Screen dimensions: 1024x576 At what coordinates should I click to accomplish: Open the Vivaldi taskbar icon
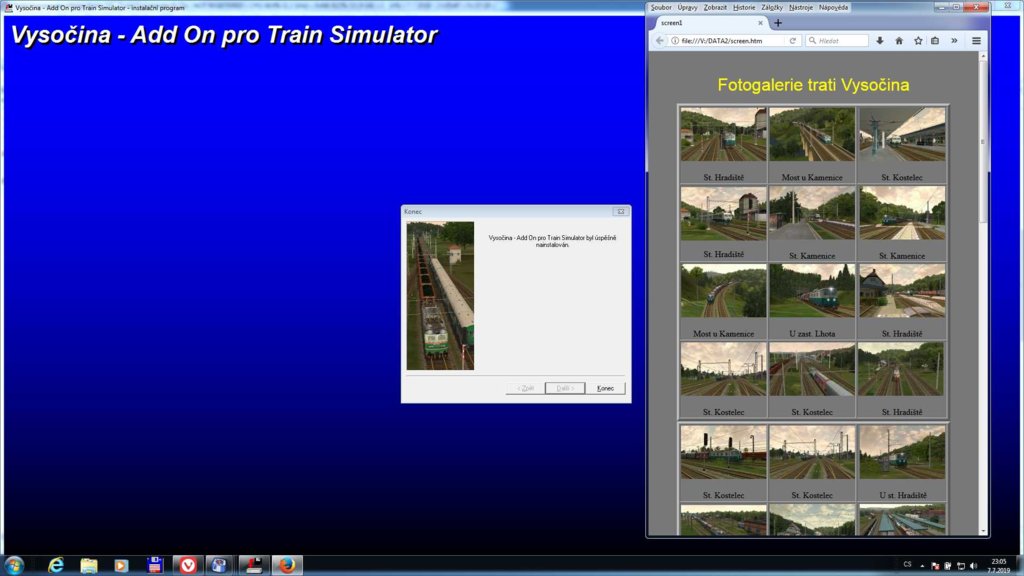[x=188, y=565]
